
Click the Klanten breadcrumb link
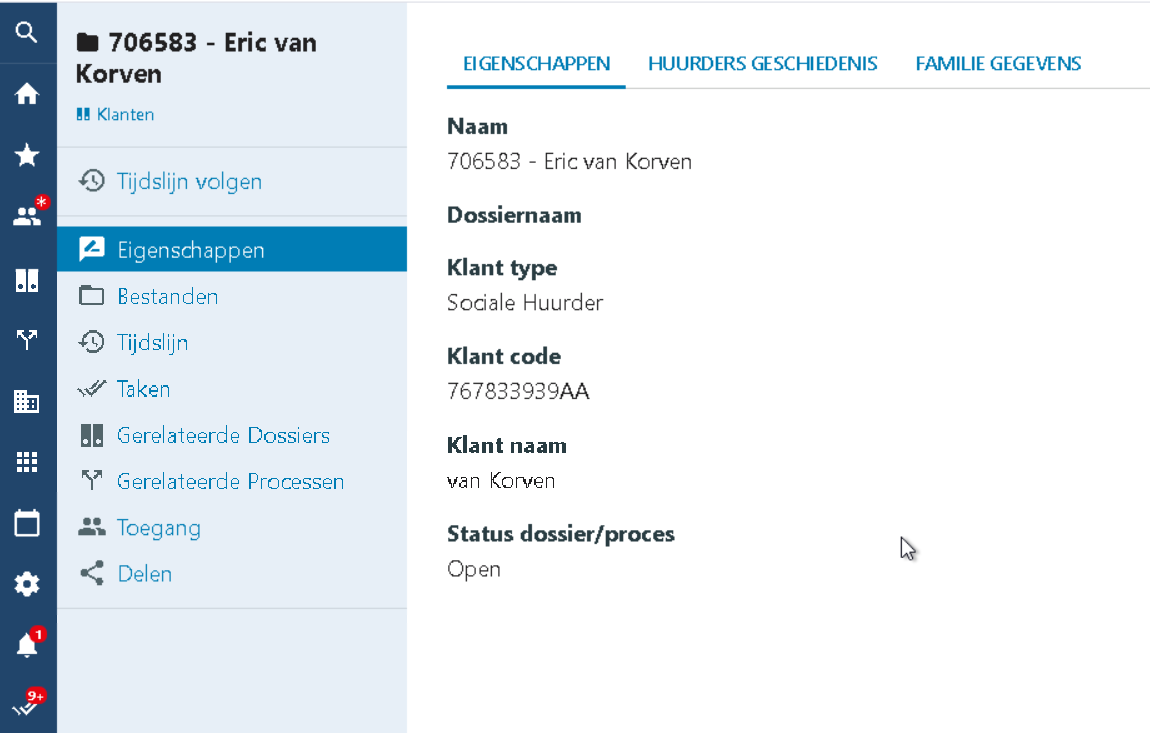124,115
